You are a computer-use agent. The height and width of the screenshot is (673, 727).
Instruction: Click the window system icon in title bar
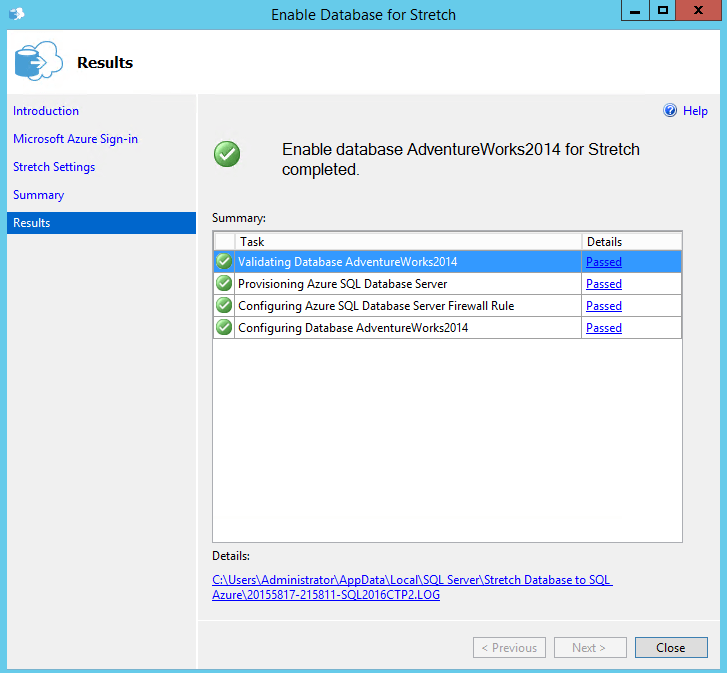[15, 14]
